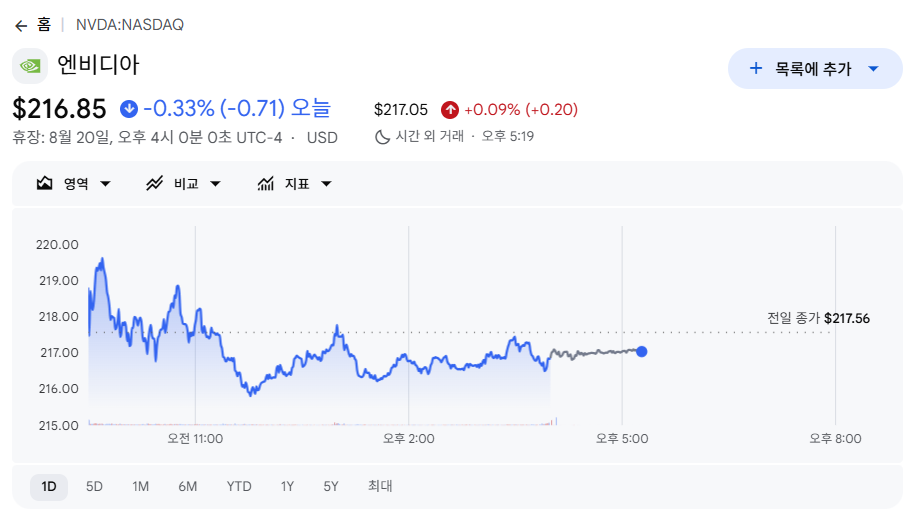Click the 엔비디아 company name
Viewport: 910px width, 522px height.
(x=98, y=65)
